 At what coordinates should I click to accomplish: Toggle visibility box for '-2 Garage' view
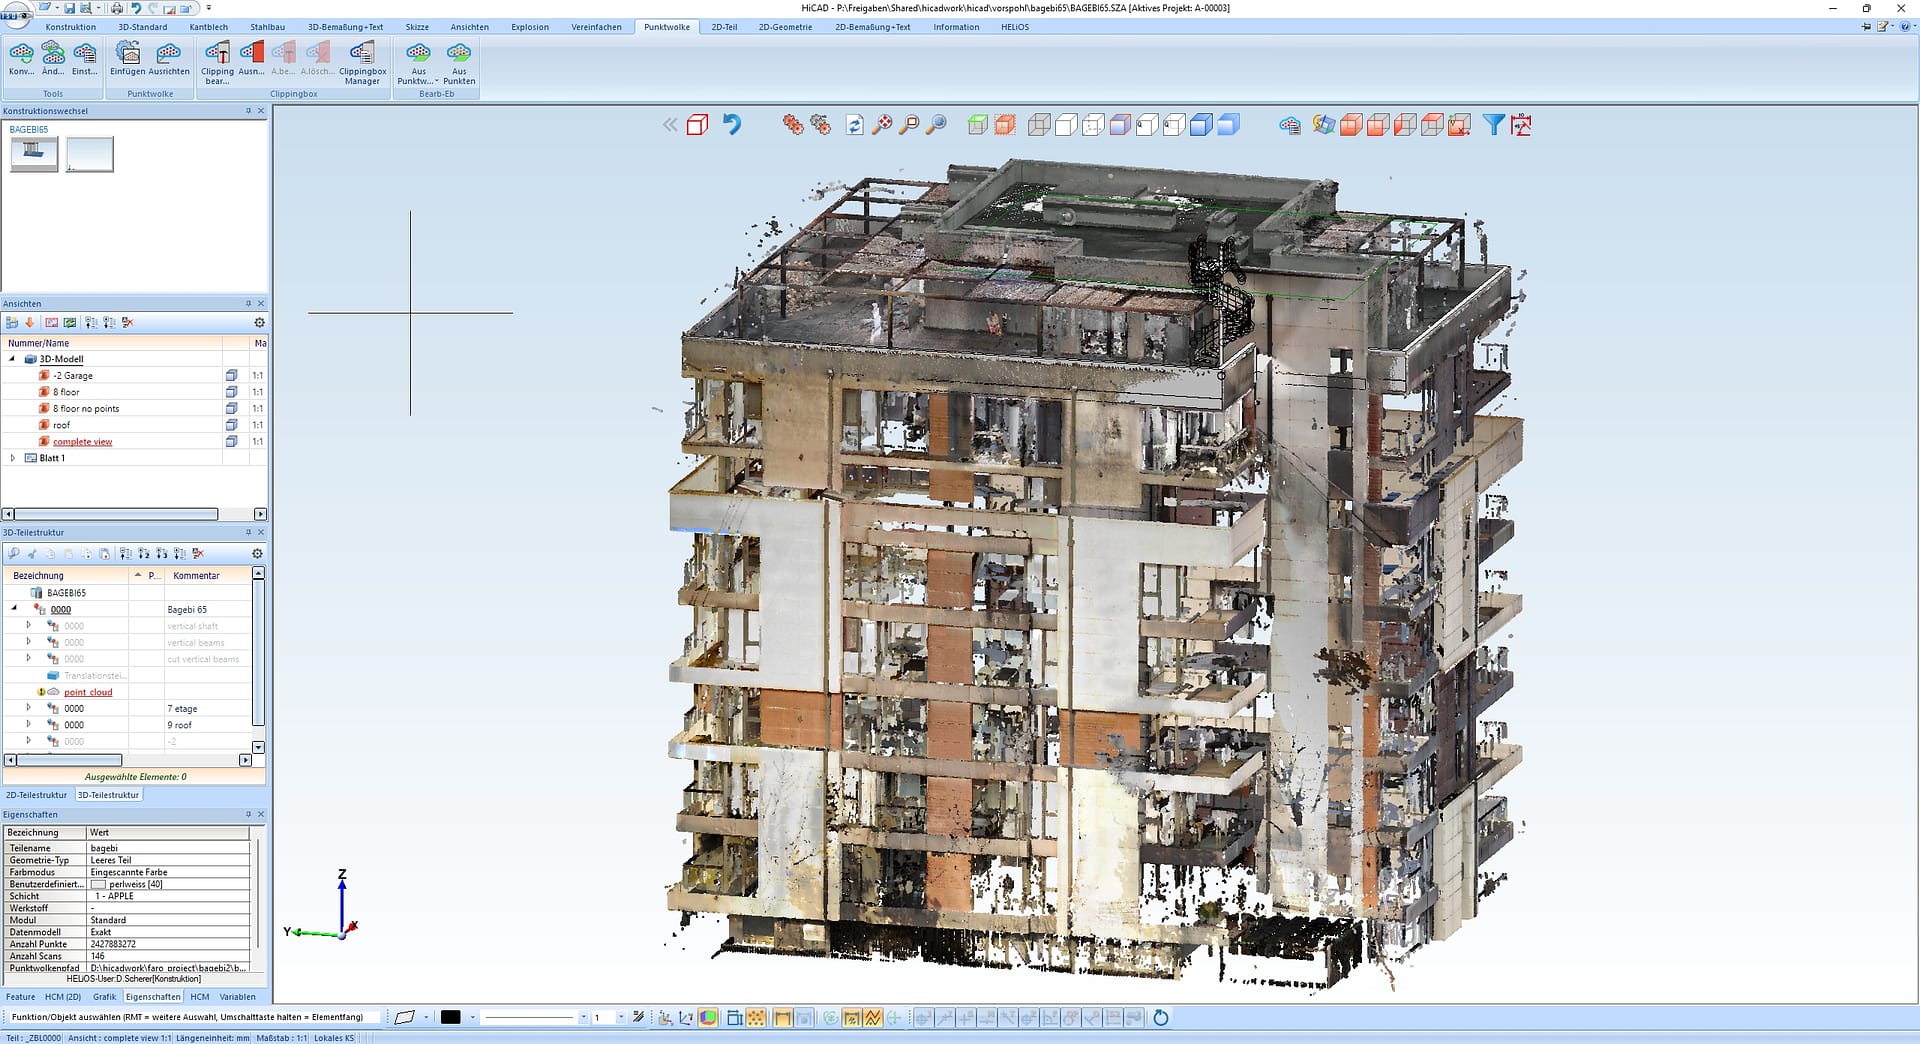pyautogui.click(x=232, y=376)
